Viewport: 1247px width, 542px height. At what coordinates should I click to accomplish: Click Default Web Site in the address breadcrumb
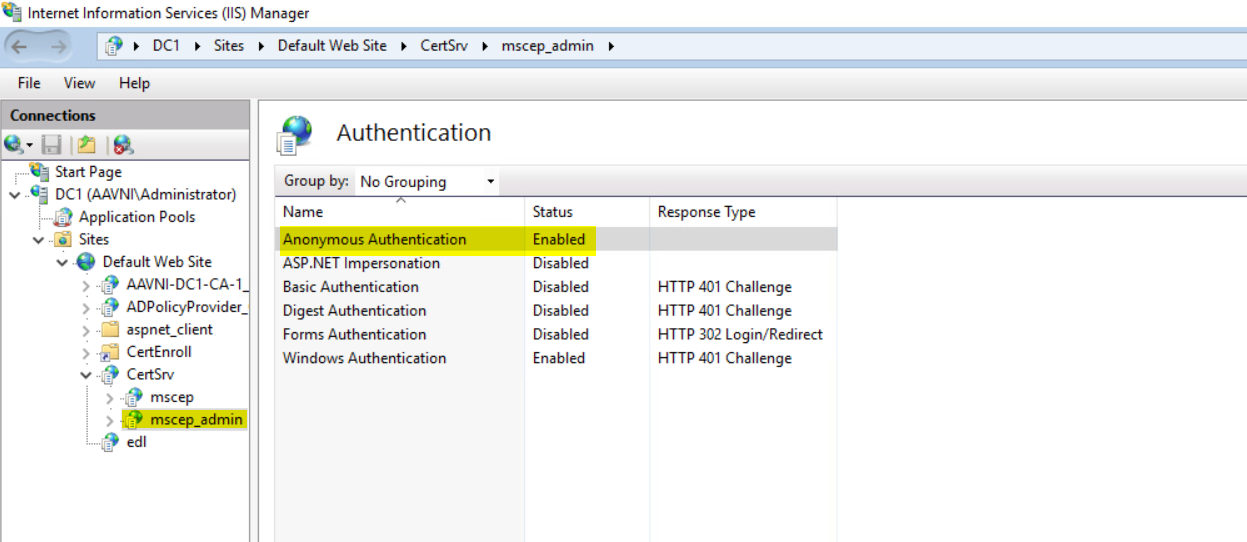coord(332,46)
